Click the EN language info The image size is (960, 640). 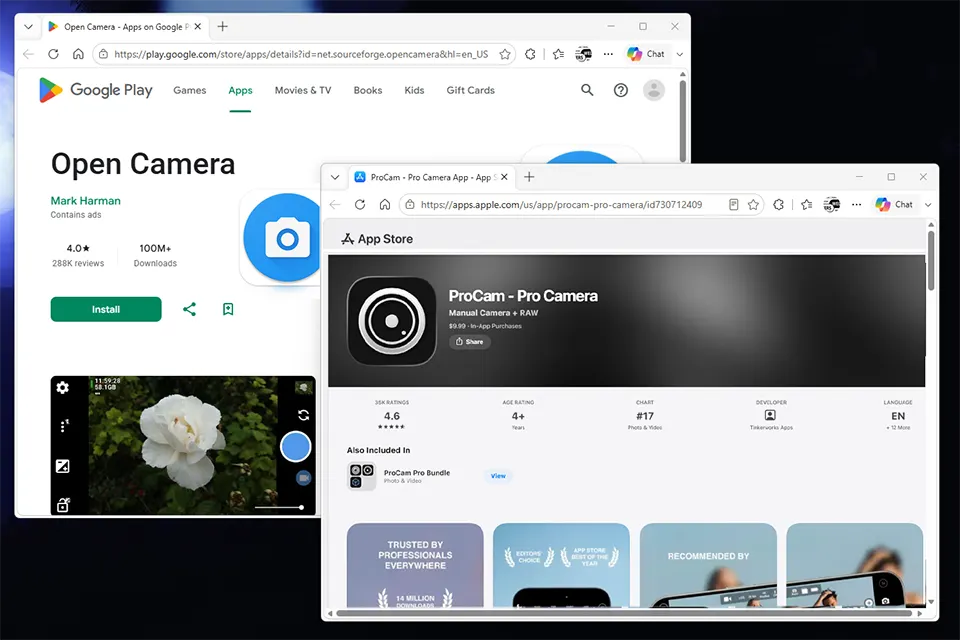tap(898, 415)
